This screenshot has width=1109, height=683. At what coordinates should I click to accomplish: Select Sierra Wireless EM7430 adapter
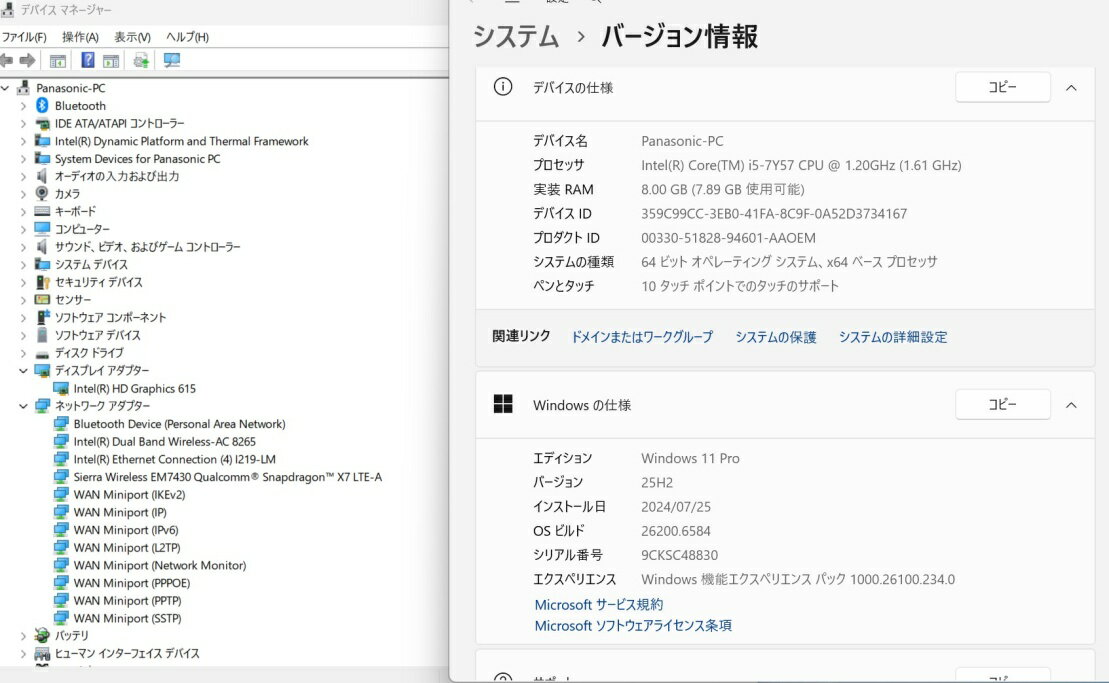point(227,477)
